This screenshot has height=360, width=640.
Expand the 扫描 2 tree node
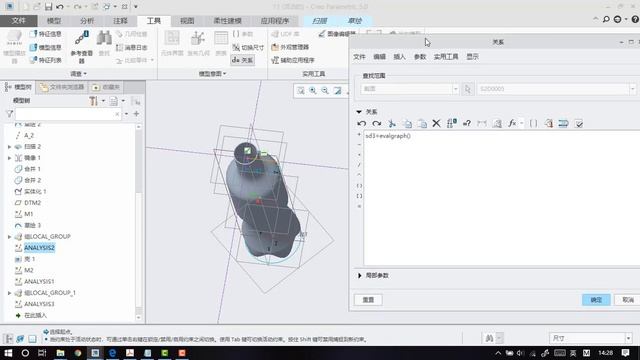click(x=9, y=147)
